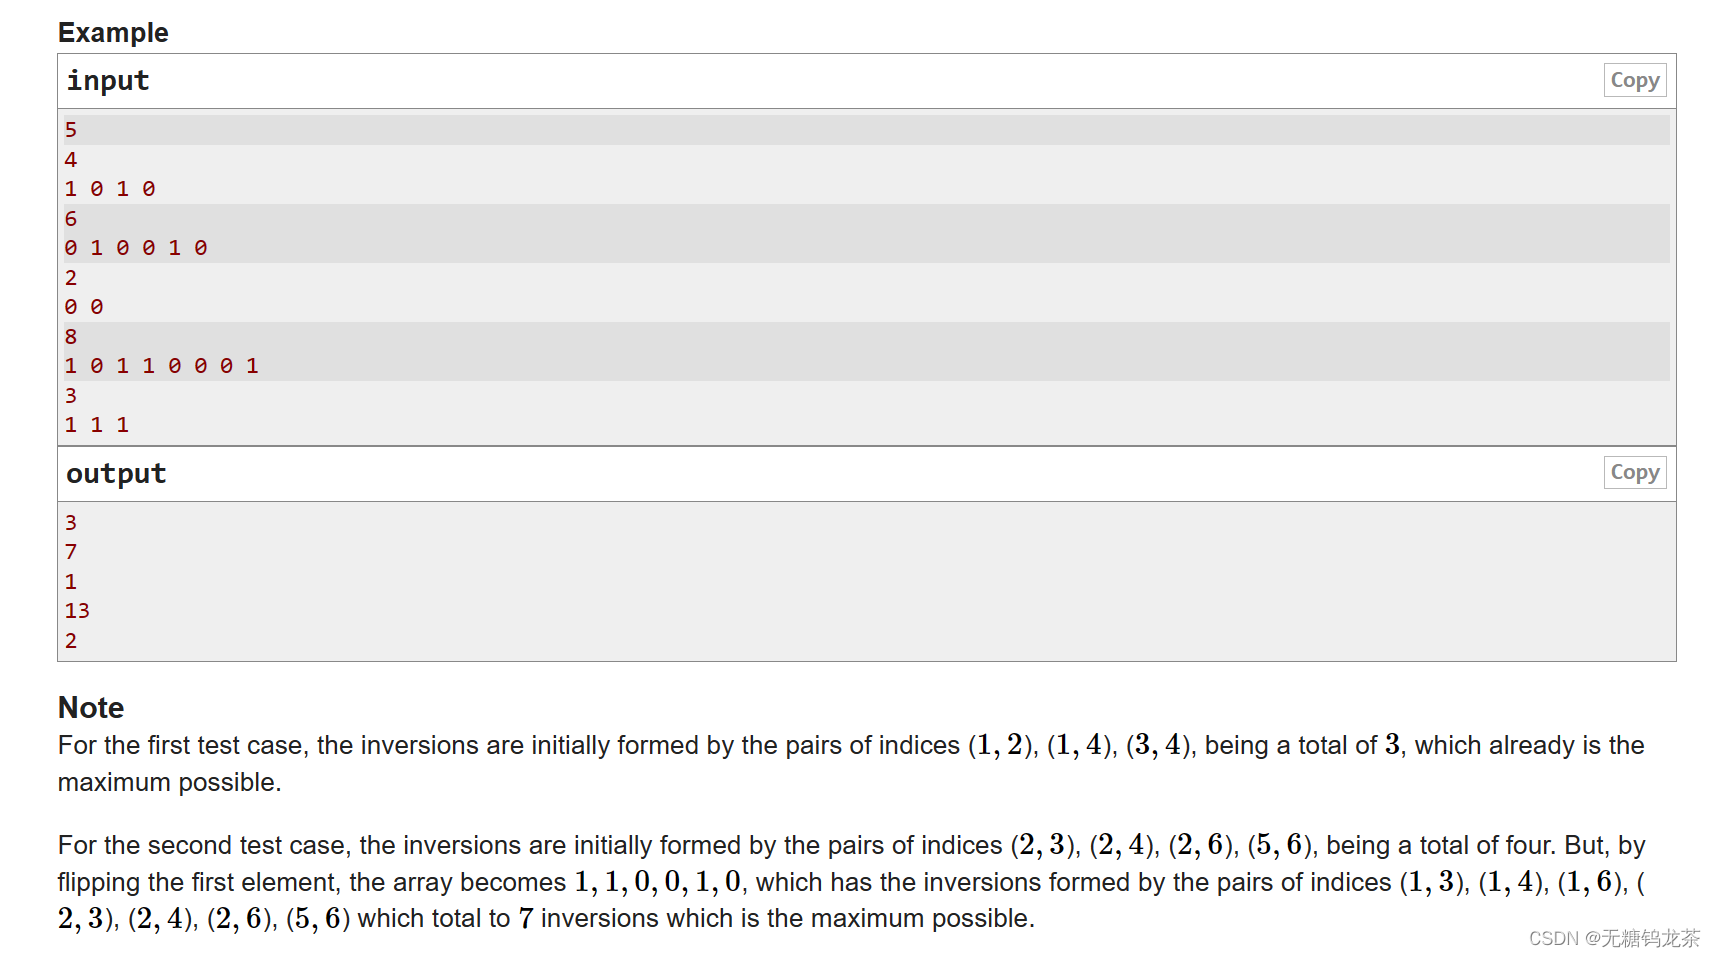Select the input line '1 1 1'
The width and height of the screenshot is (1716, 957).
point(96,424)
